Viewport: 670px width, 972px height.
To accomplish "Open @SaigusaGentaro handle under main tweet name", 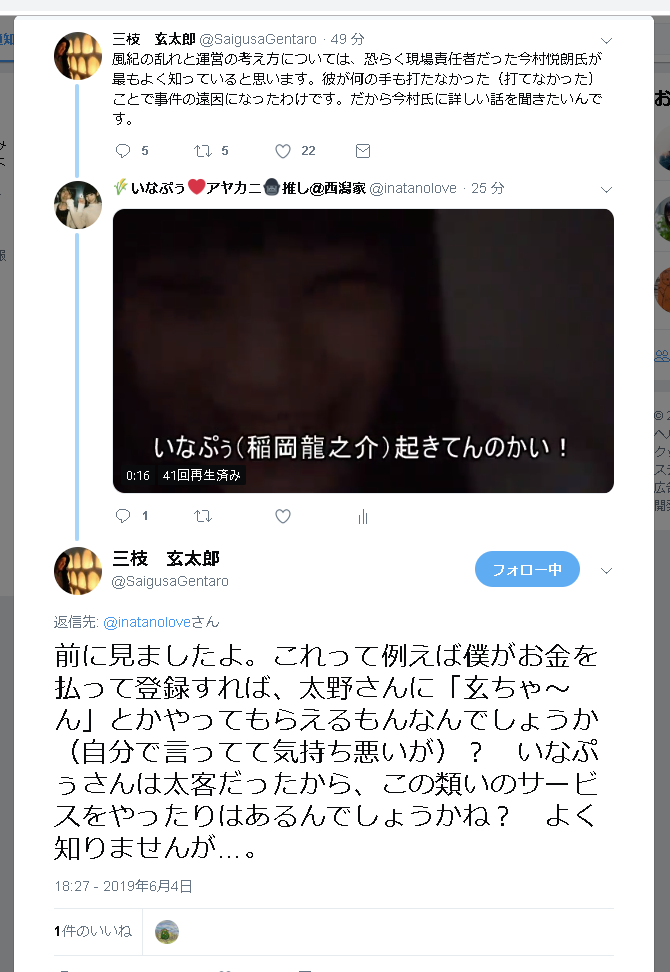I will 170,581.
